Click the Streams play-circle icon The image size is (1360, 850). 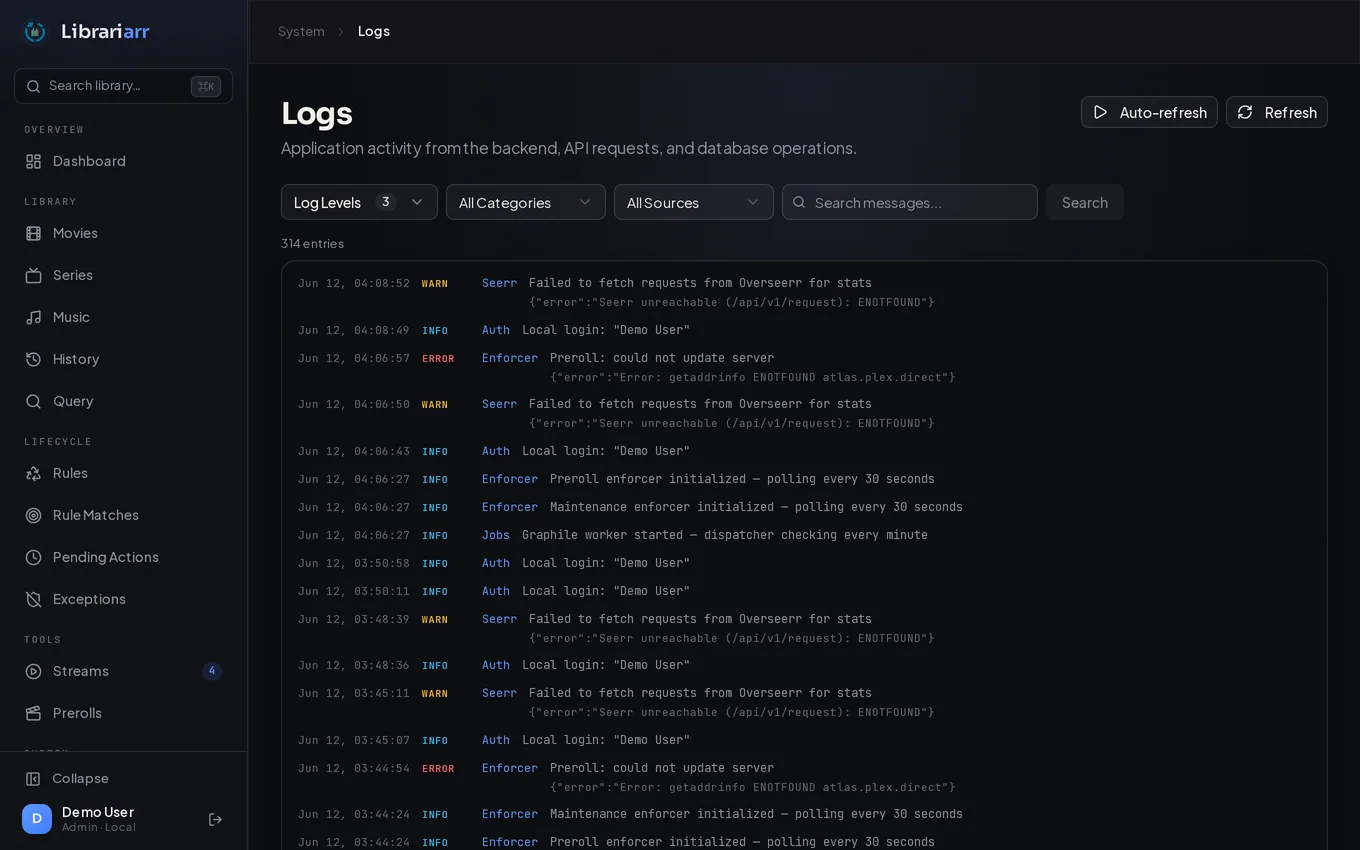tap(33, 671)
